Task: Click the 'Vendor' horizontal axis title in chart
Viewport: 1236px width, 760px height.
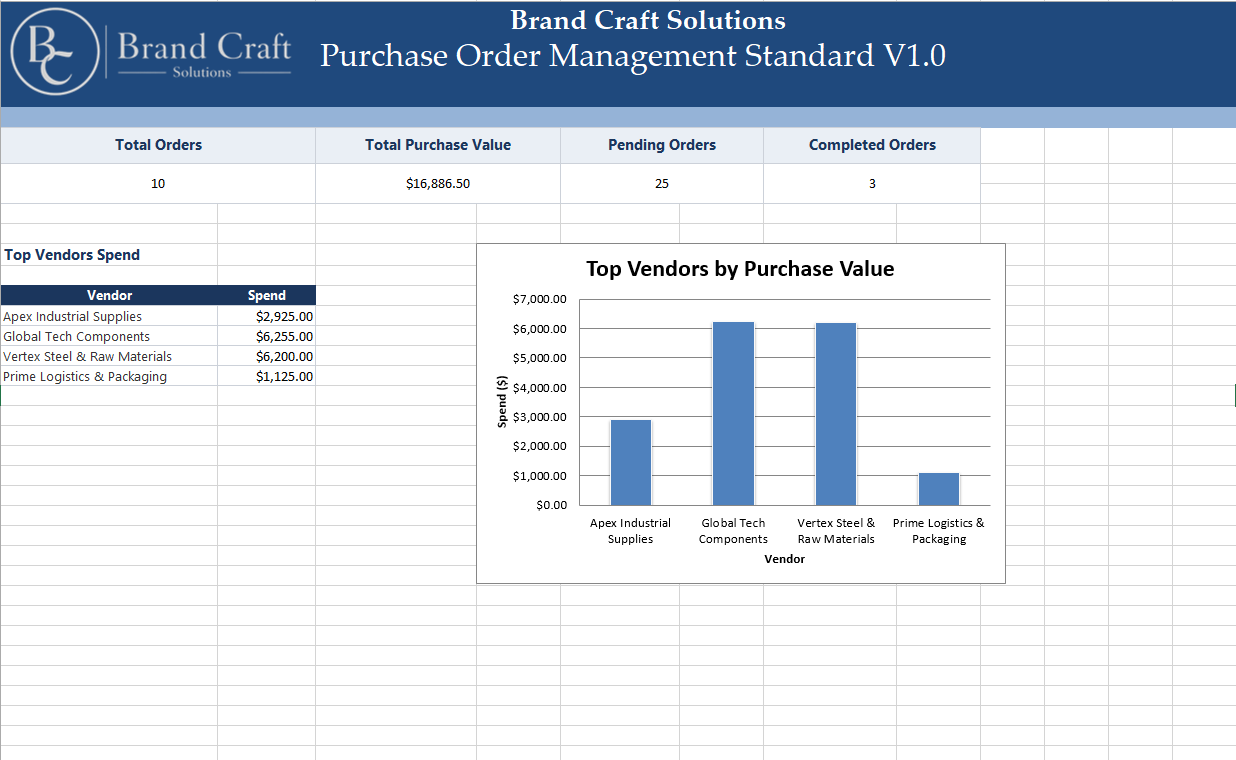Action: [785, 559]
